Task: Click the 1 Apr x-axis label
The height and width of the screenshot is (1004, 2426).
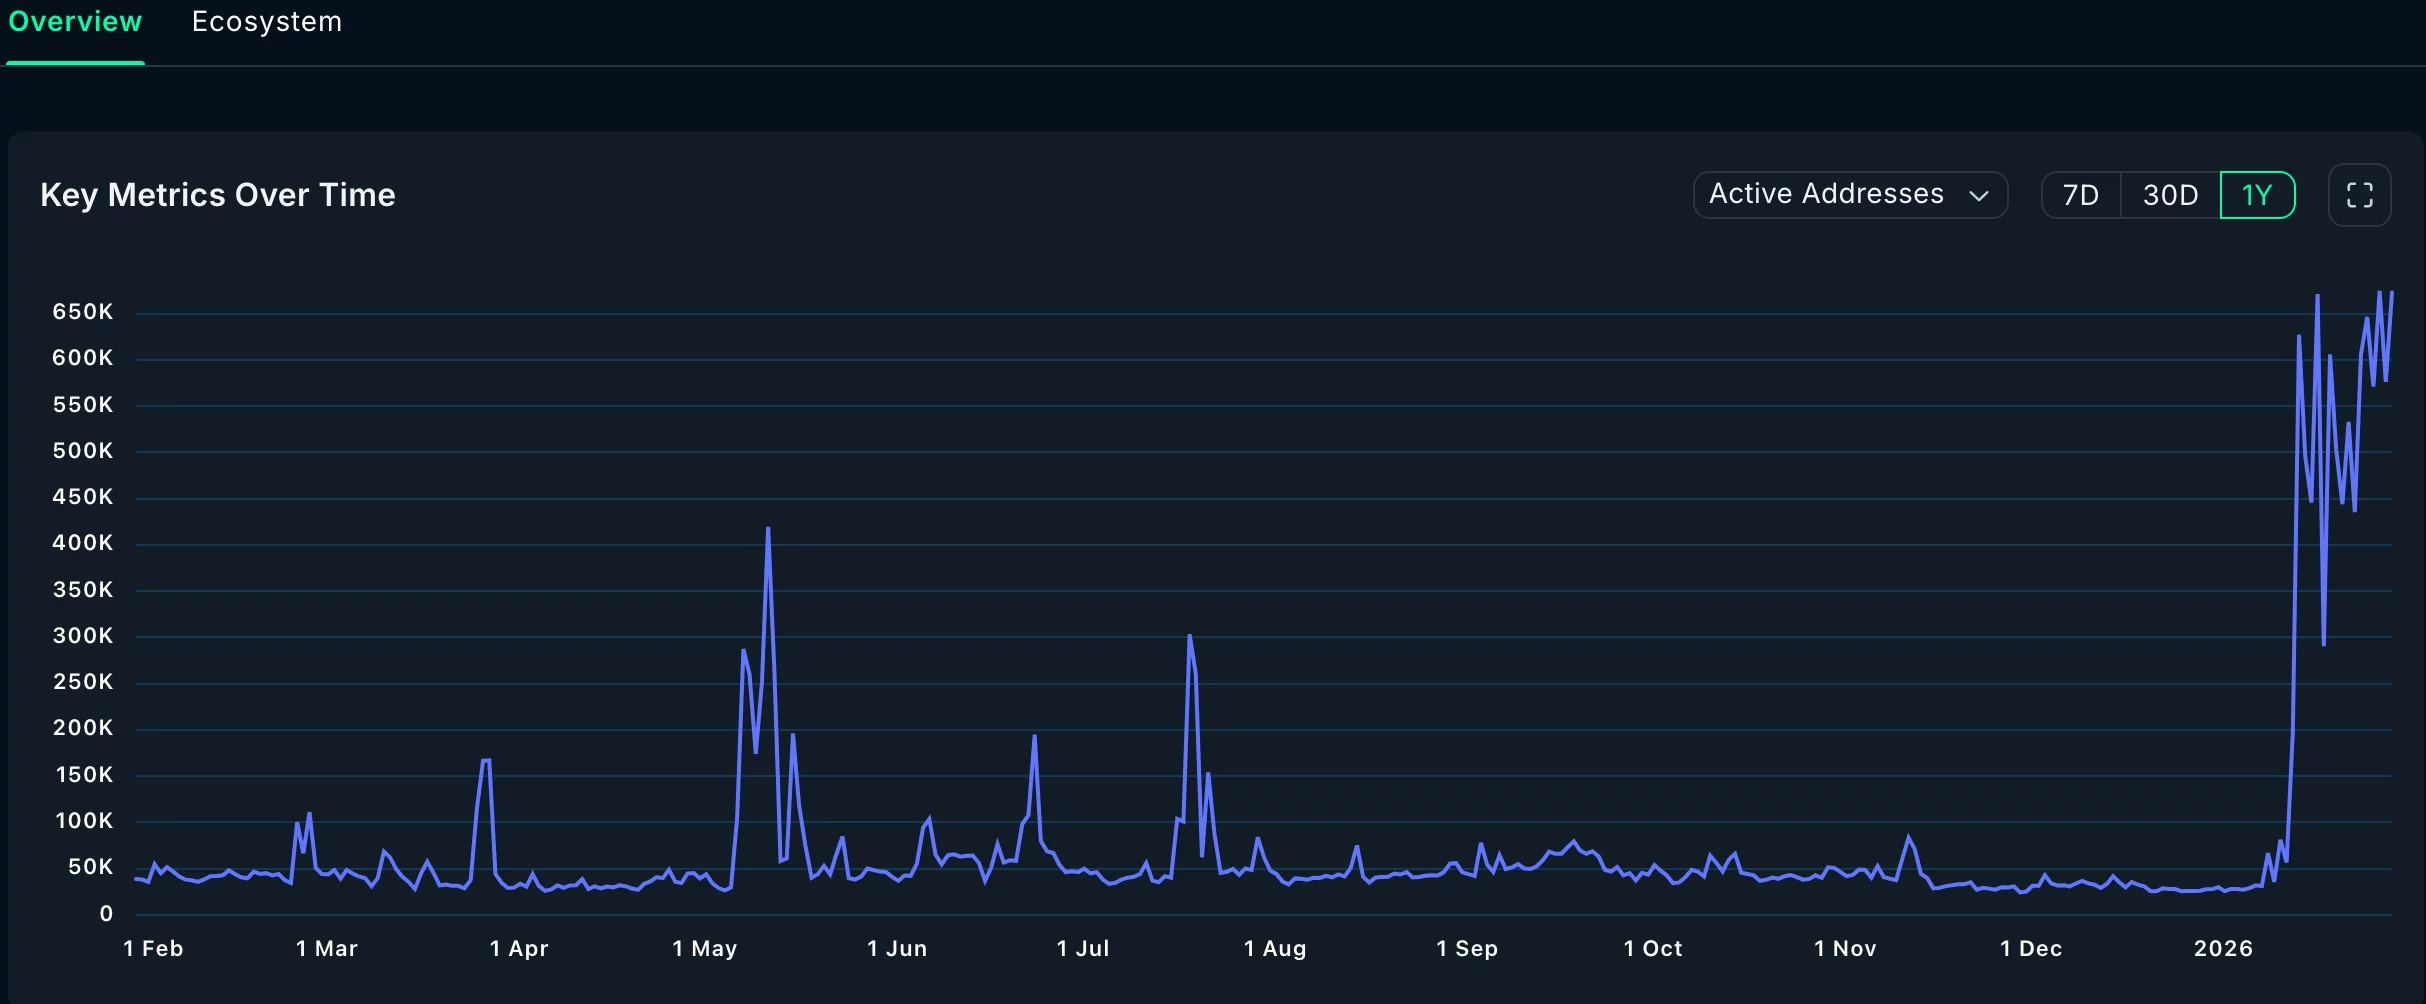Action: [x=519, y=948]
